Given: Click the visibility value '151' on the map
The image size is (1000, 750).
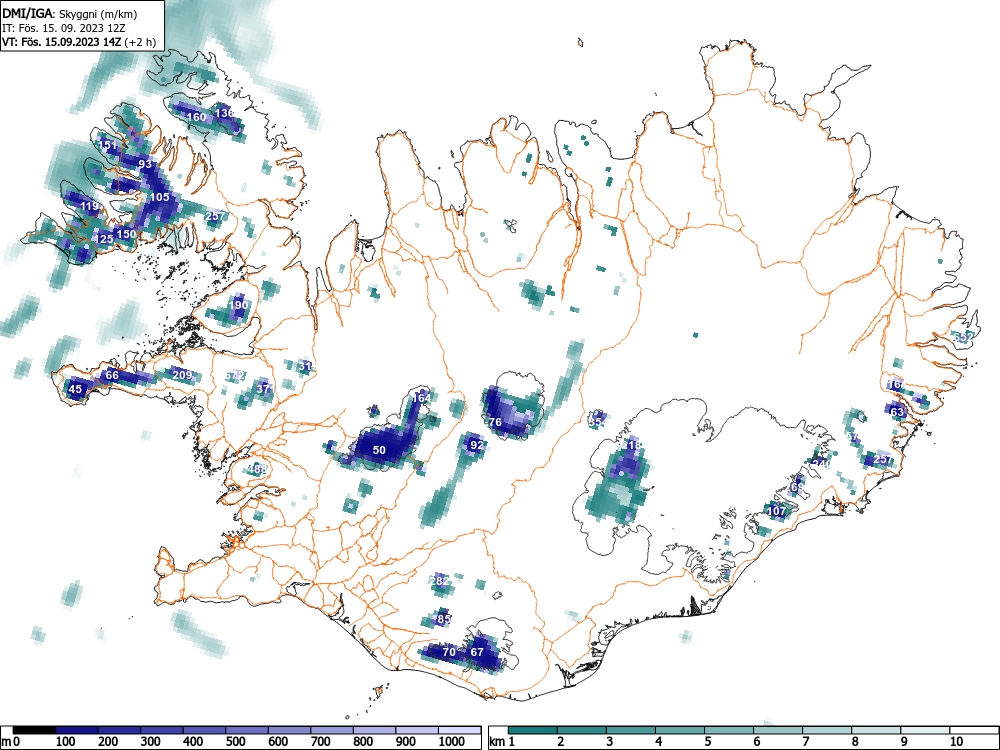Looking at the screenshot, I should pos(108,145).
